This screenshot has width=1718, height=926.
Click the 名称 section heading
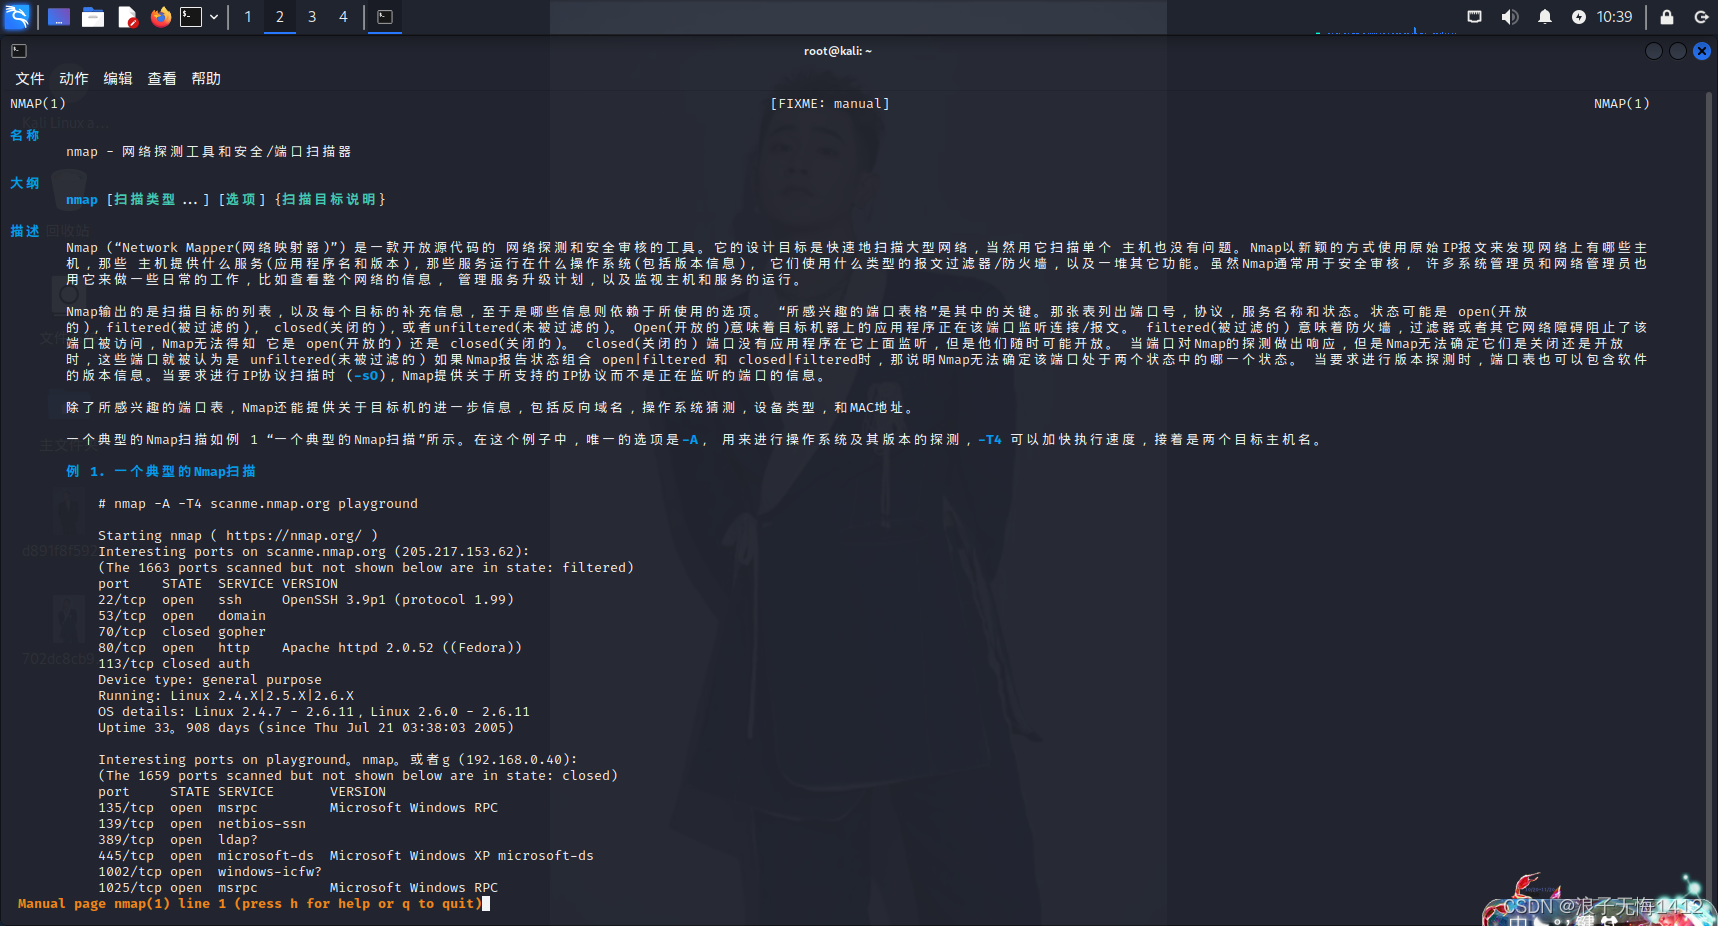click(25, 135)
